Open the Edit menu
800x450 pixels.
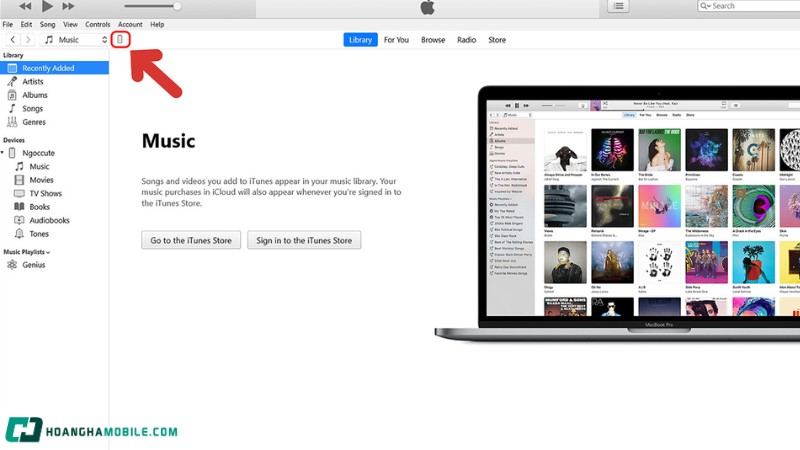coord(26,24)
